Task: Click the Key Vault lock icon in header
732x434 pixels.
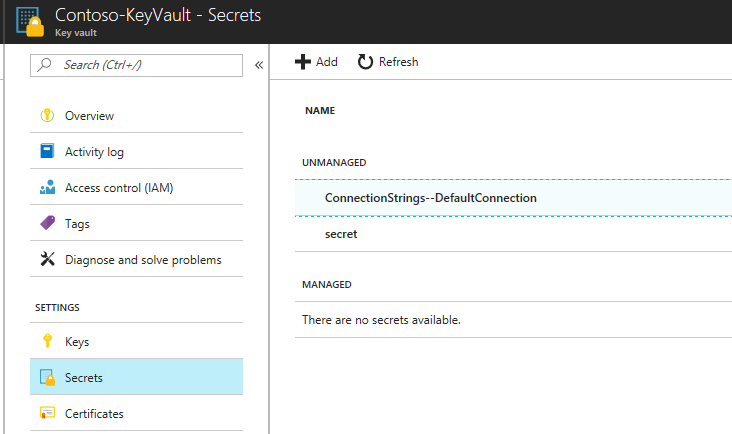Action: tap(29, 22)
